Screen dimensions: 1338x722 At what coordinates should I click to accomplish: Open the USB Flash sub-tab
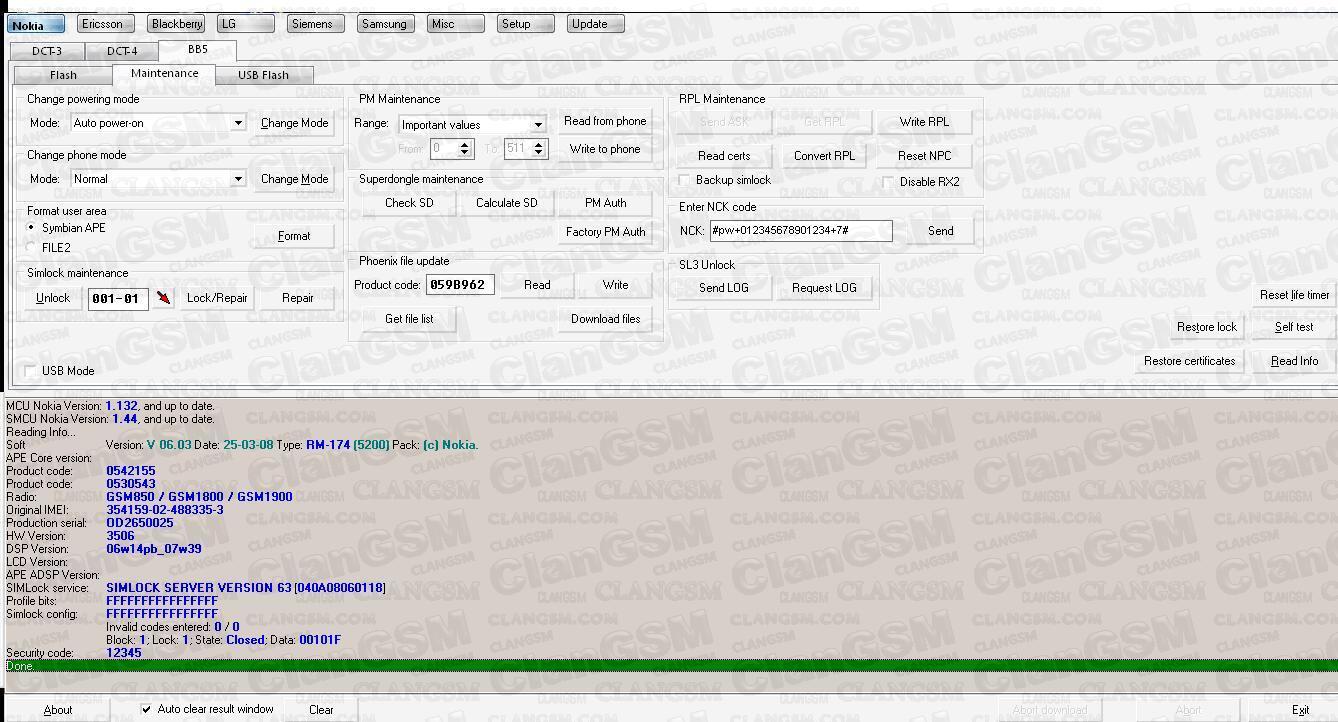(264, 75)
